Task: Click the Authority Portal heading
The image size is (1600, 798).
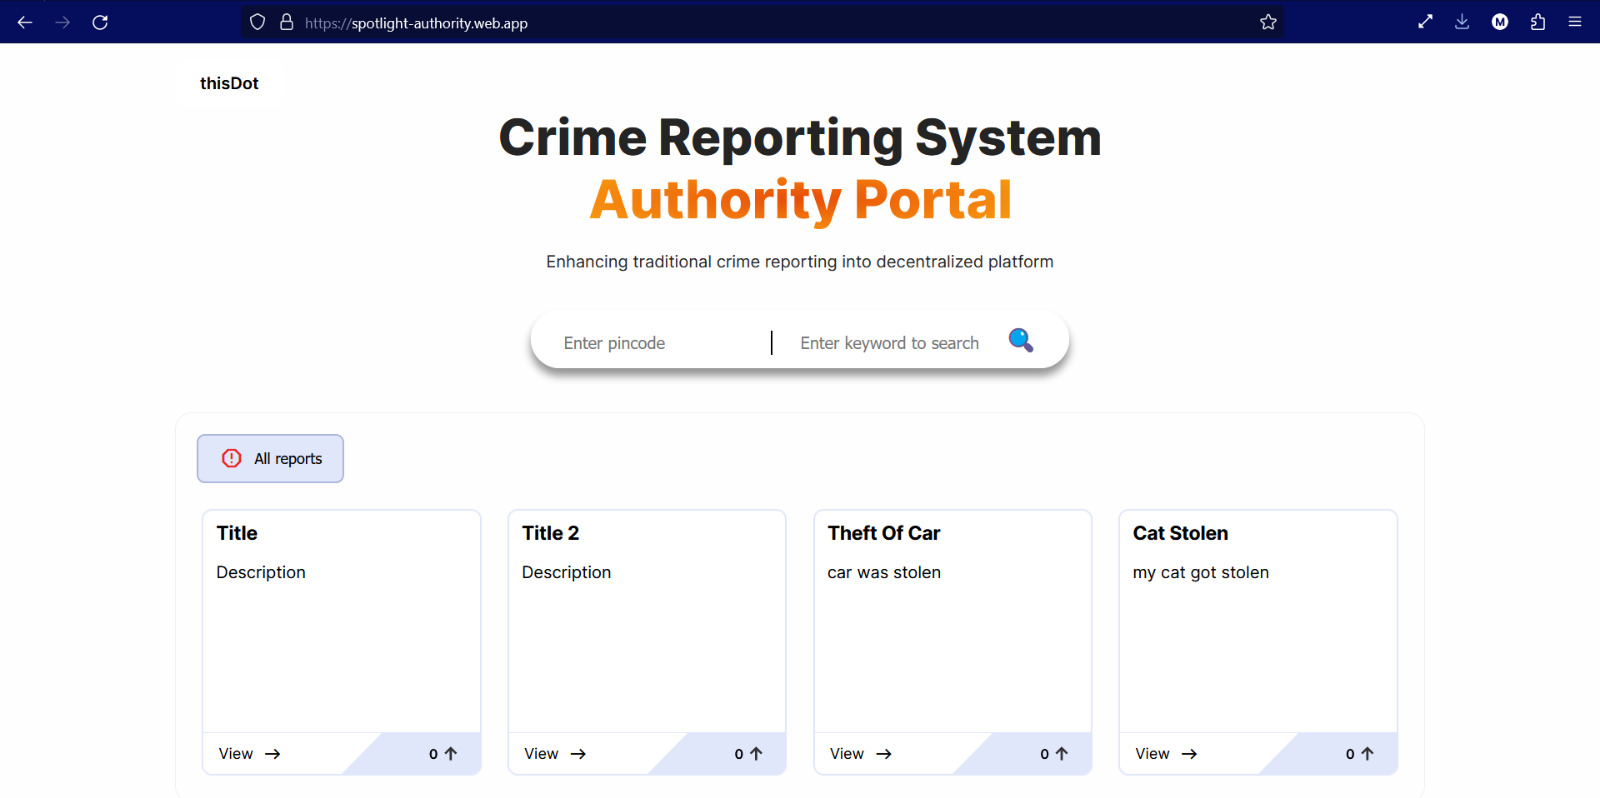Action: click(x=800, y=200)
